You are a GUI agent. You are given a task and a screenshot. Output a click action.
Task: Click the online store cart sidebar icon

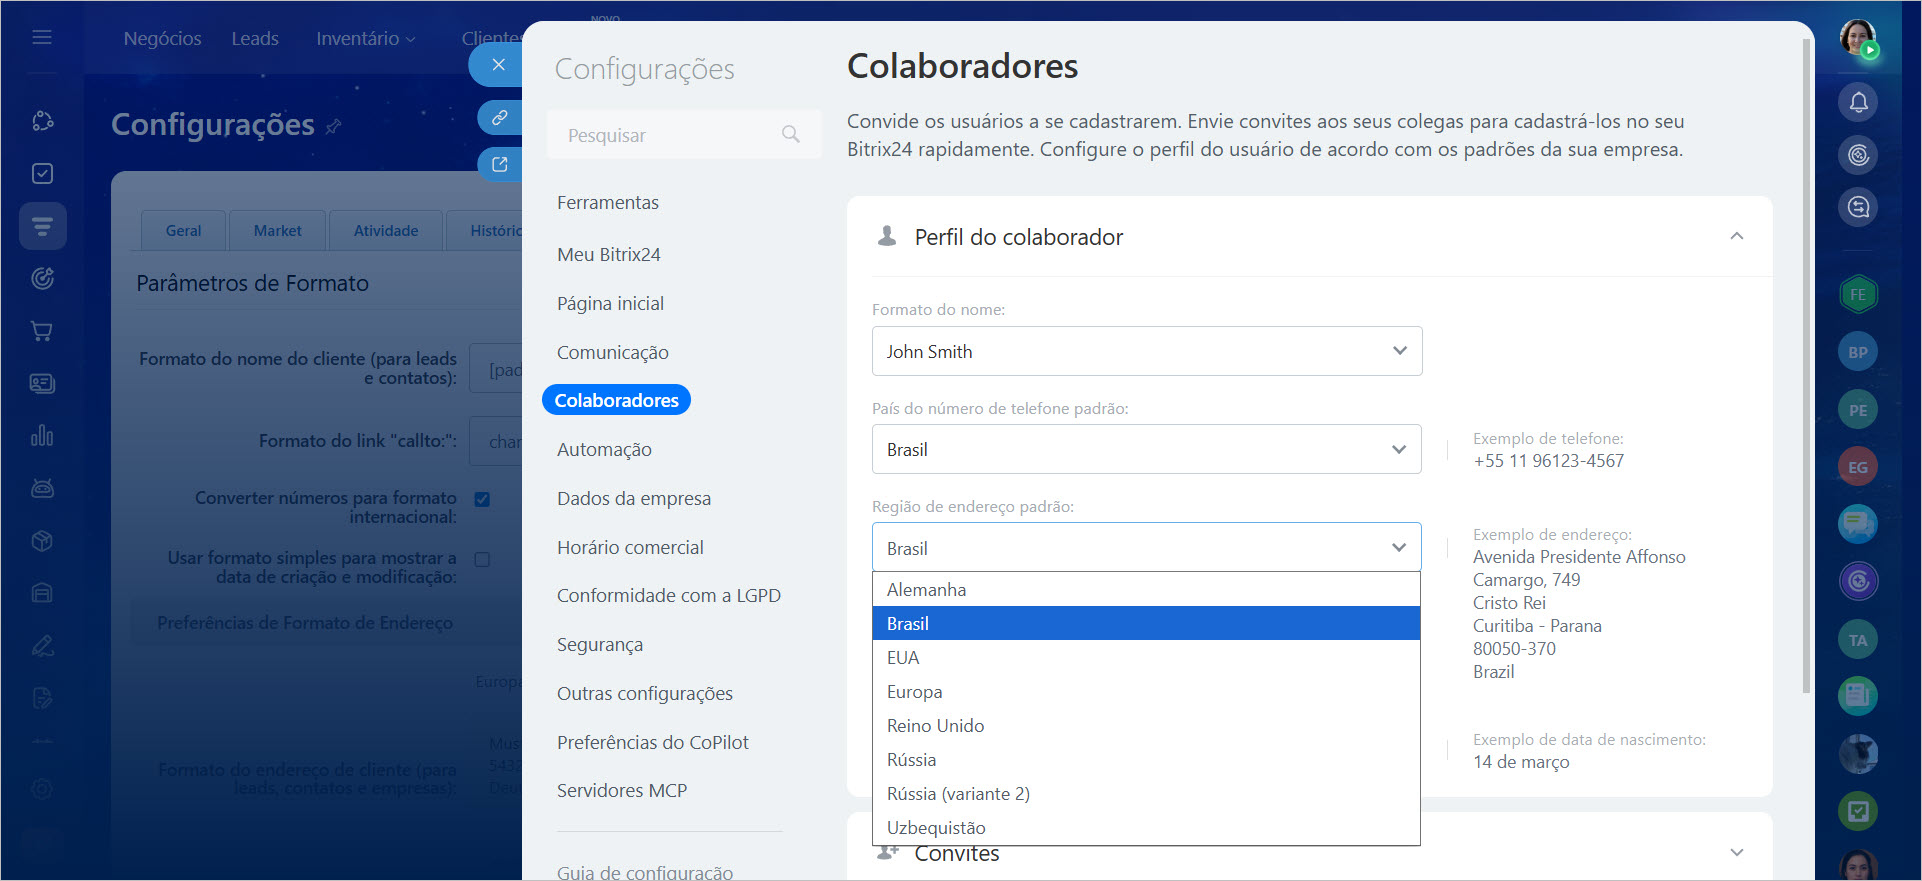[x=42, y=331]
